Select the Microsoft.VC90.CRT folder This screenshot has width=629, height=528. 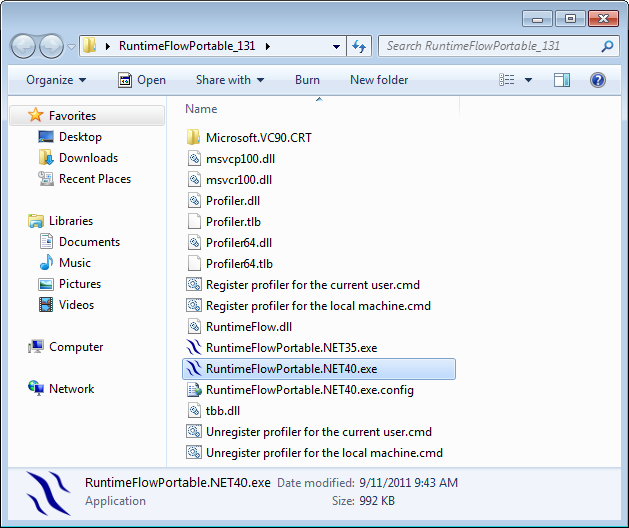point(258,137)
